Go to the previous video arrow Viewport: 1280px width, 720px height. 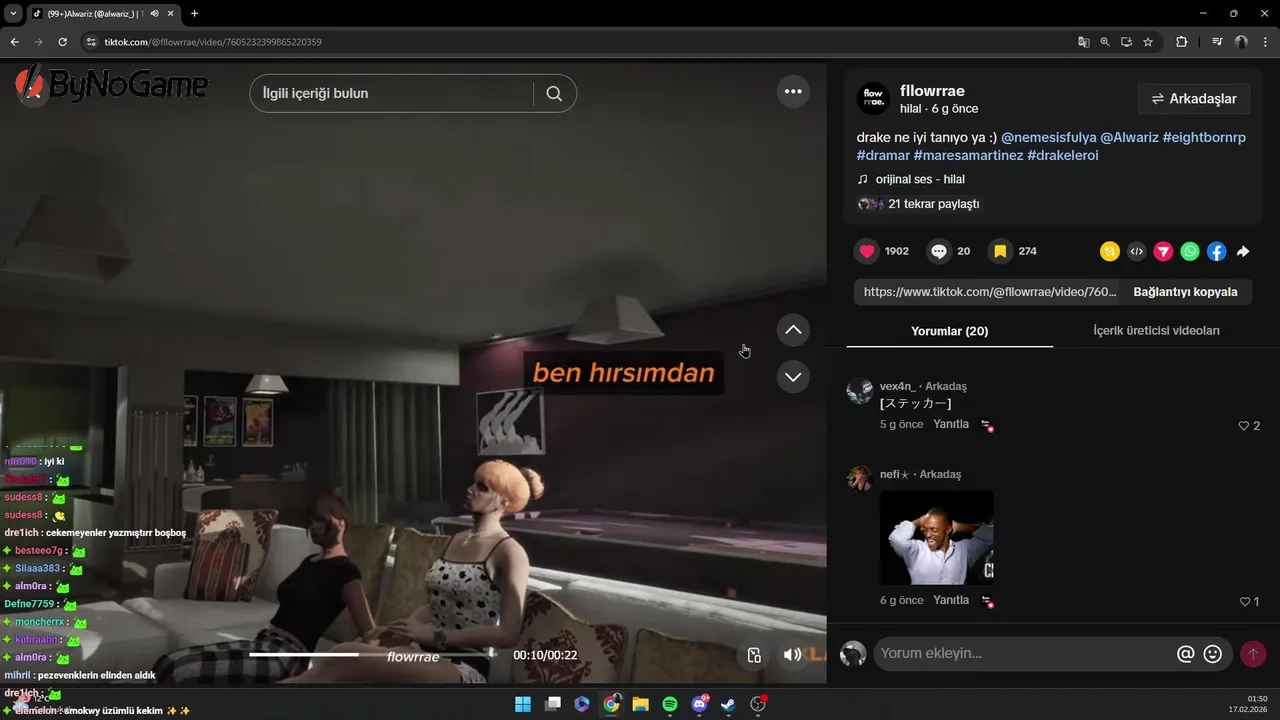pyautogui.click(x=793, y=330)
